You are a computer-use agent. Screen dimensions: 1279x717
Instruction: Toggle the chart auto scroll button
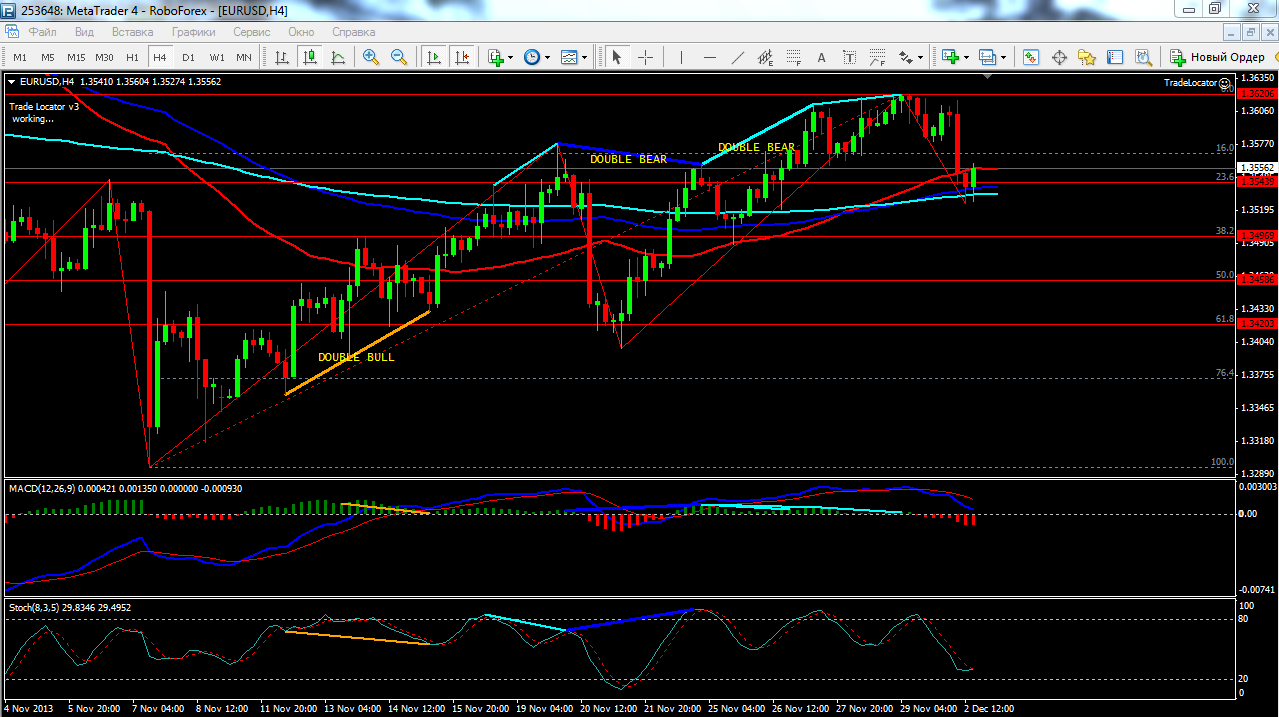coord(434,57)
